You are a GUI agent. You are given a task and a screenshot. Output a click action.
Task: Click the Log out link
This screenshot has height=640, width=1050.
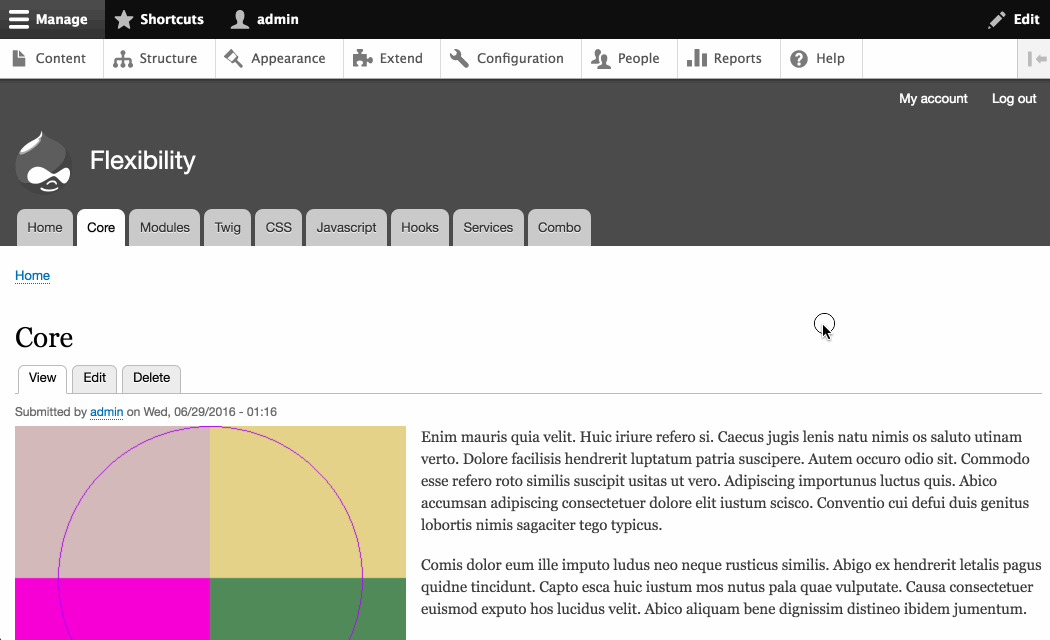coord(1014,98)
